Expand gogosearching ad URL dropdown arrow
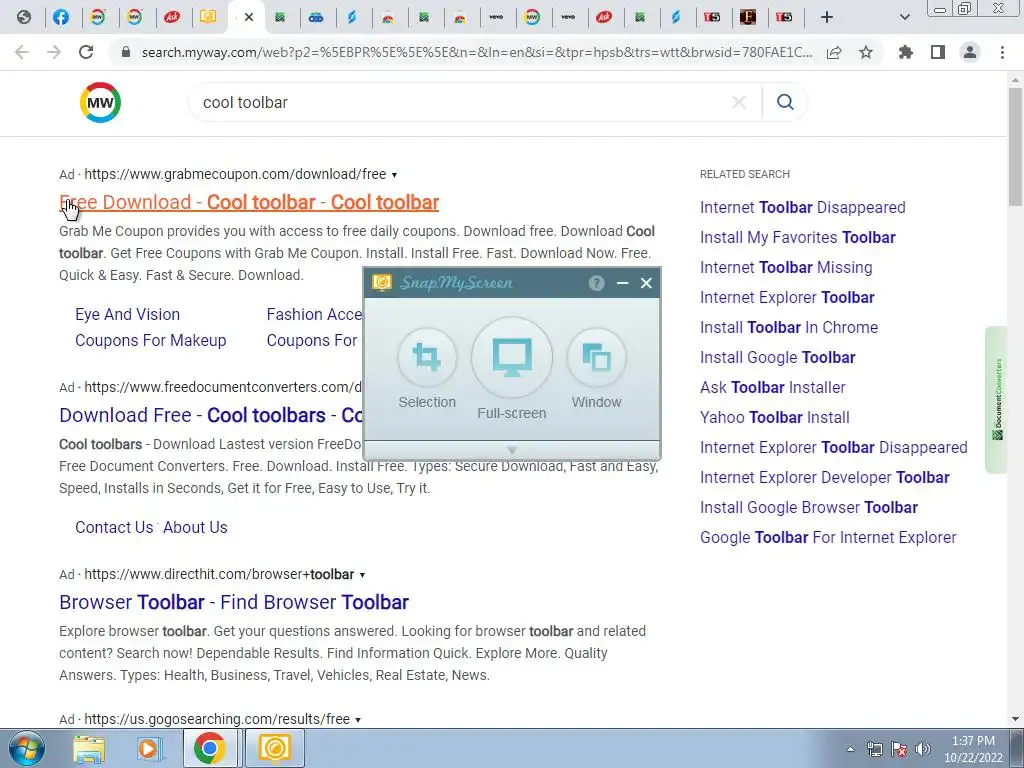 click(358, 720)
